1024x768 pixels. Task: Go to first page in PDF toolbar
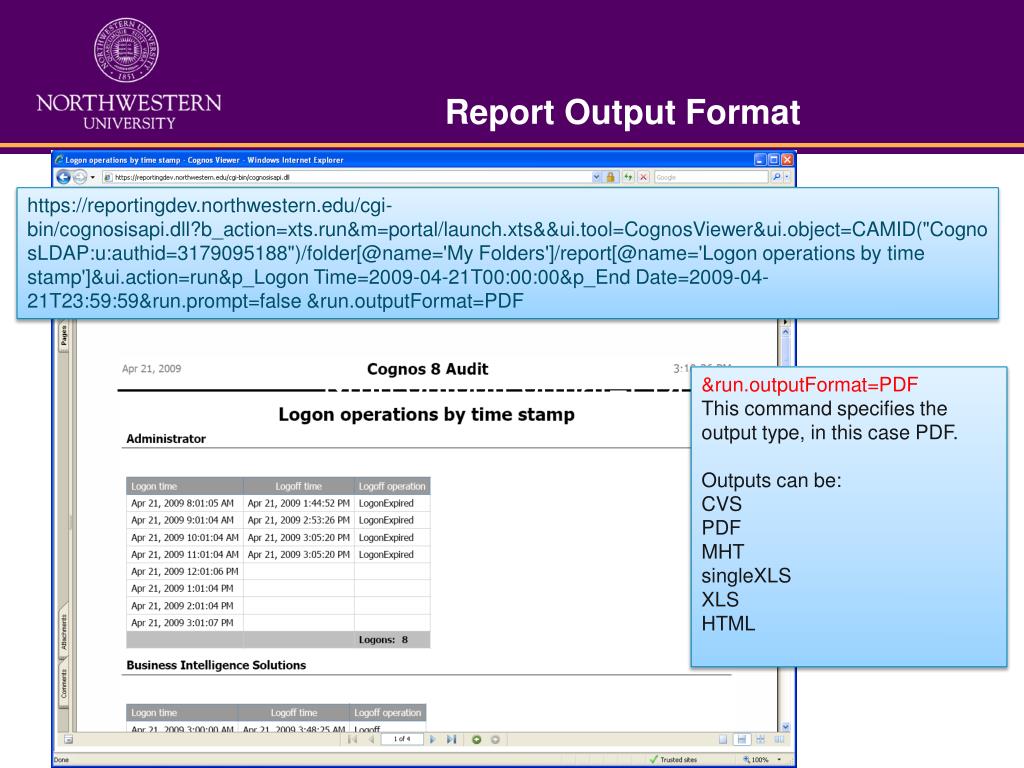tap(353, 739)
